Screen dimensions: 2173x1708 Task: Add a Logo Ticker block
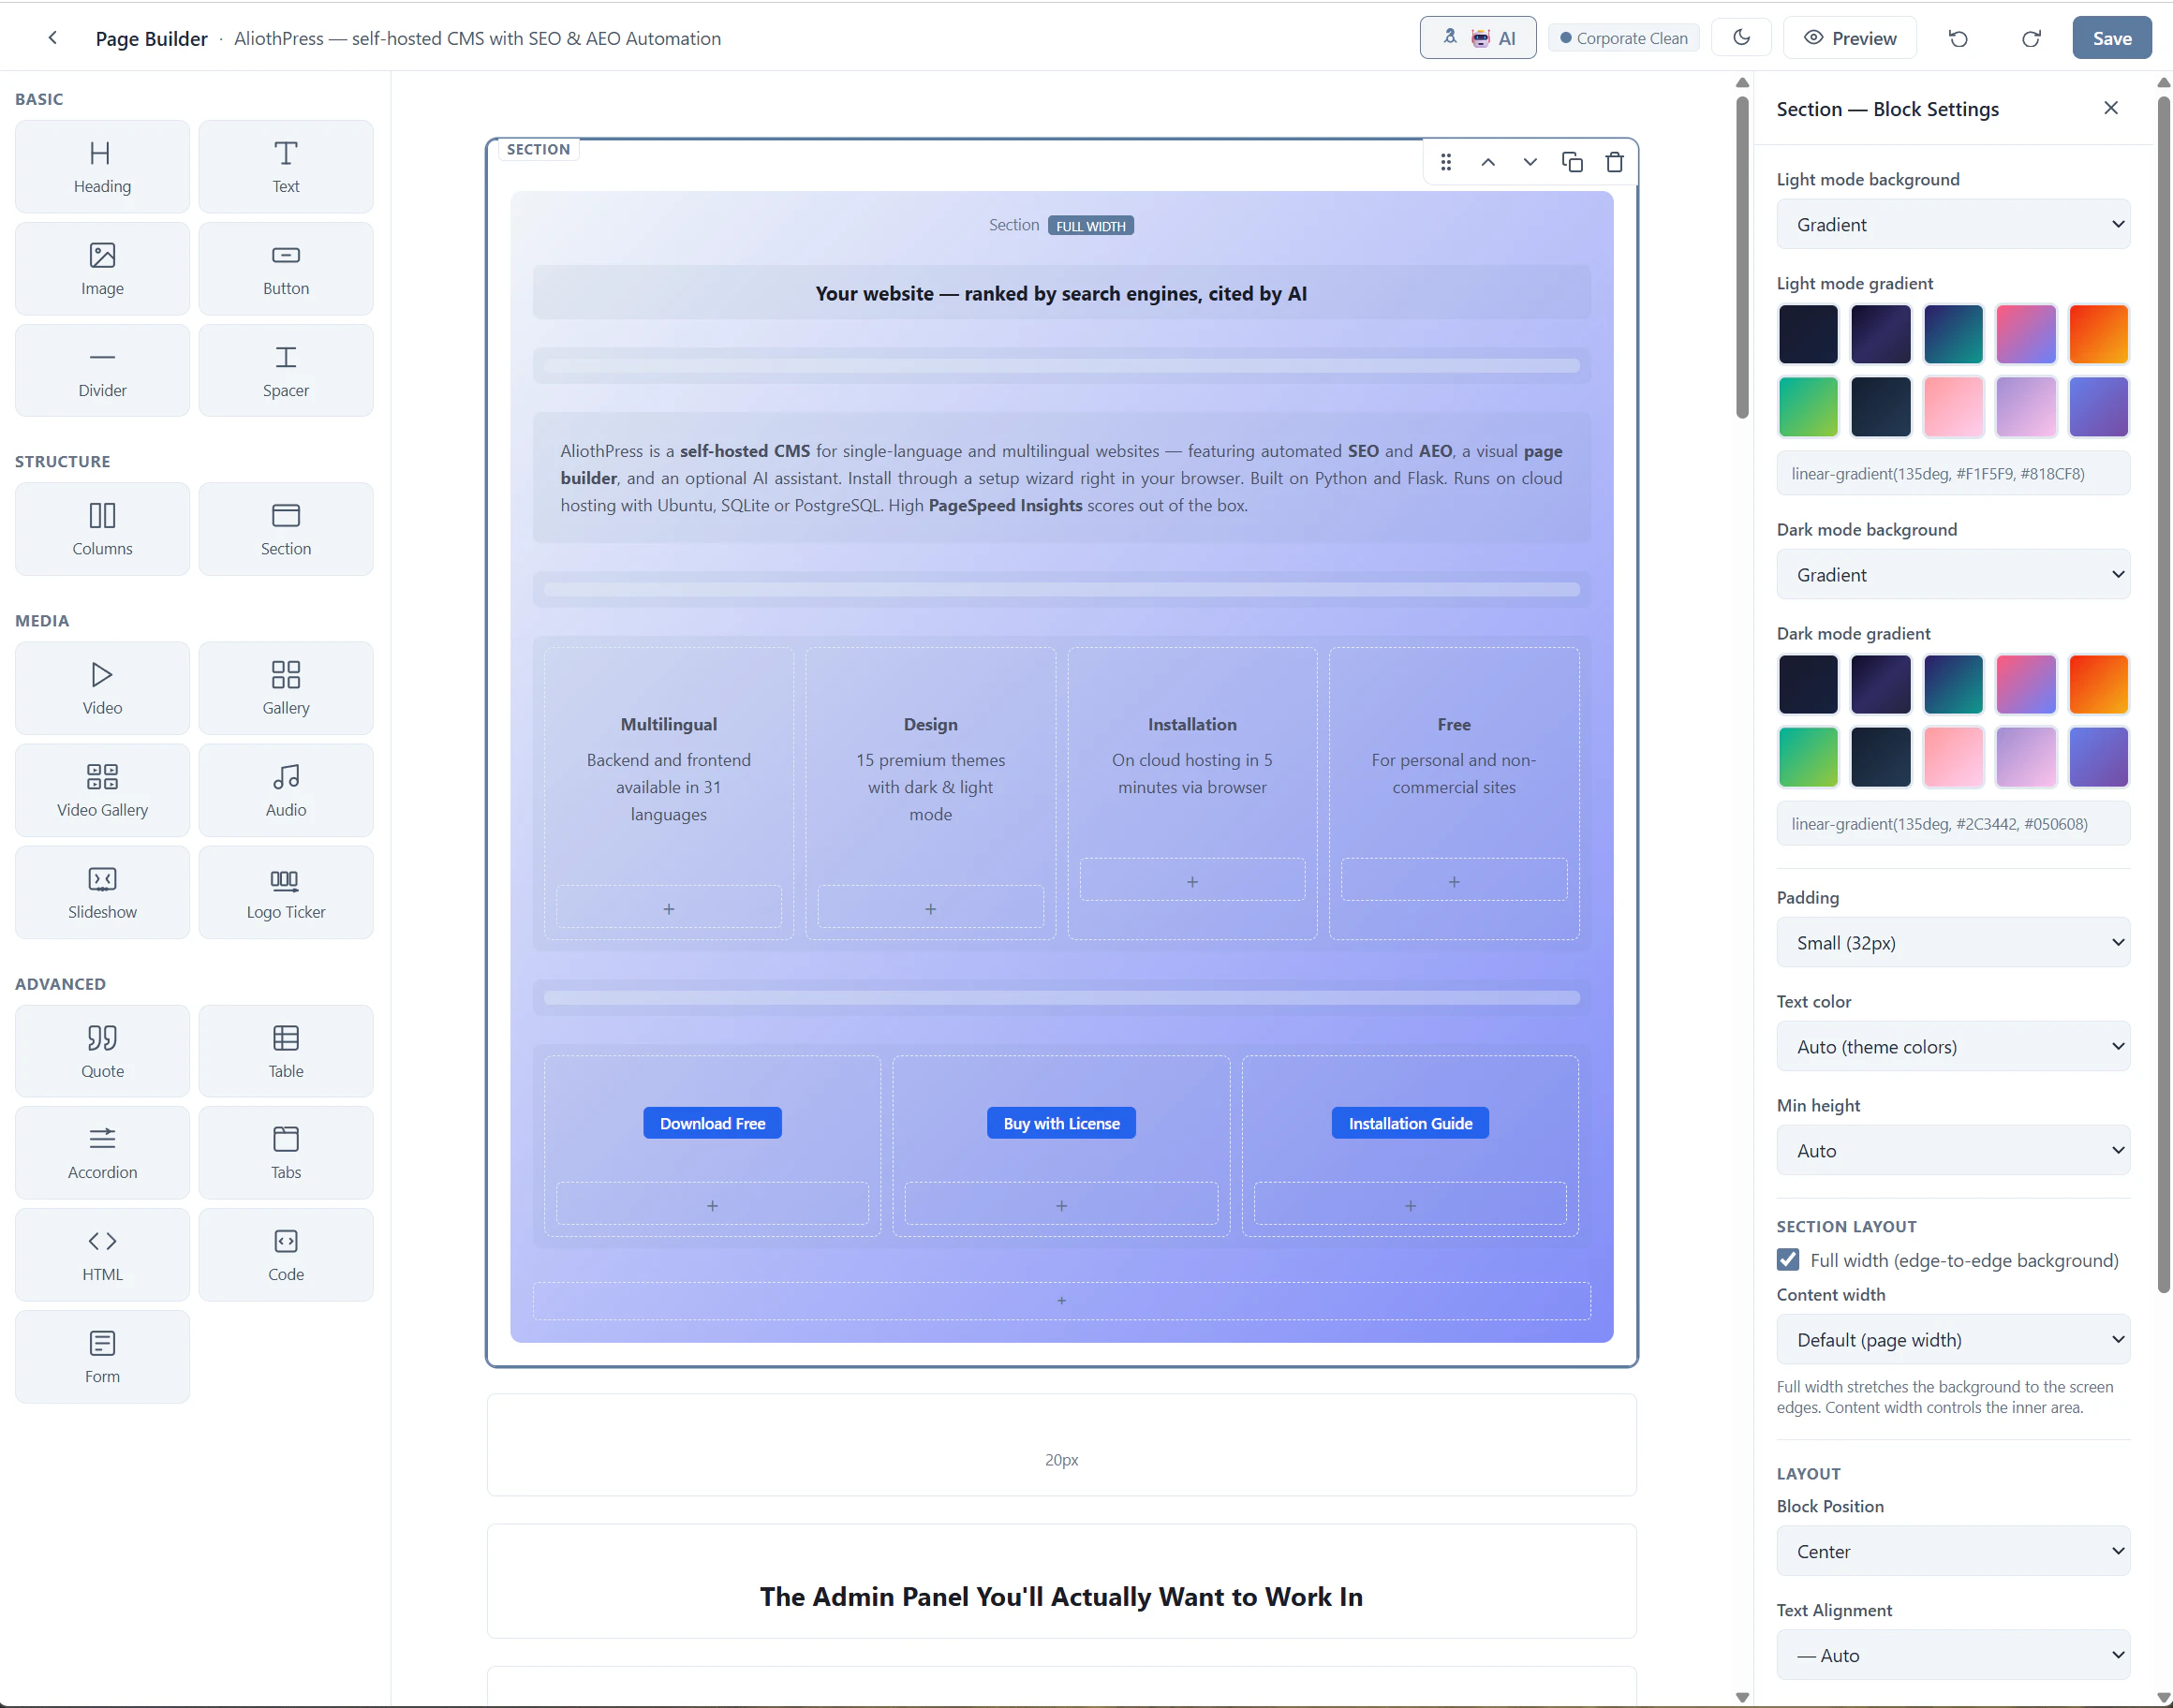[x=285, y=891]
